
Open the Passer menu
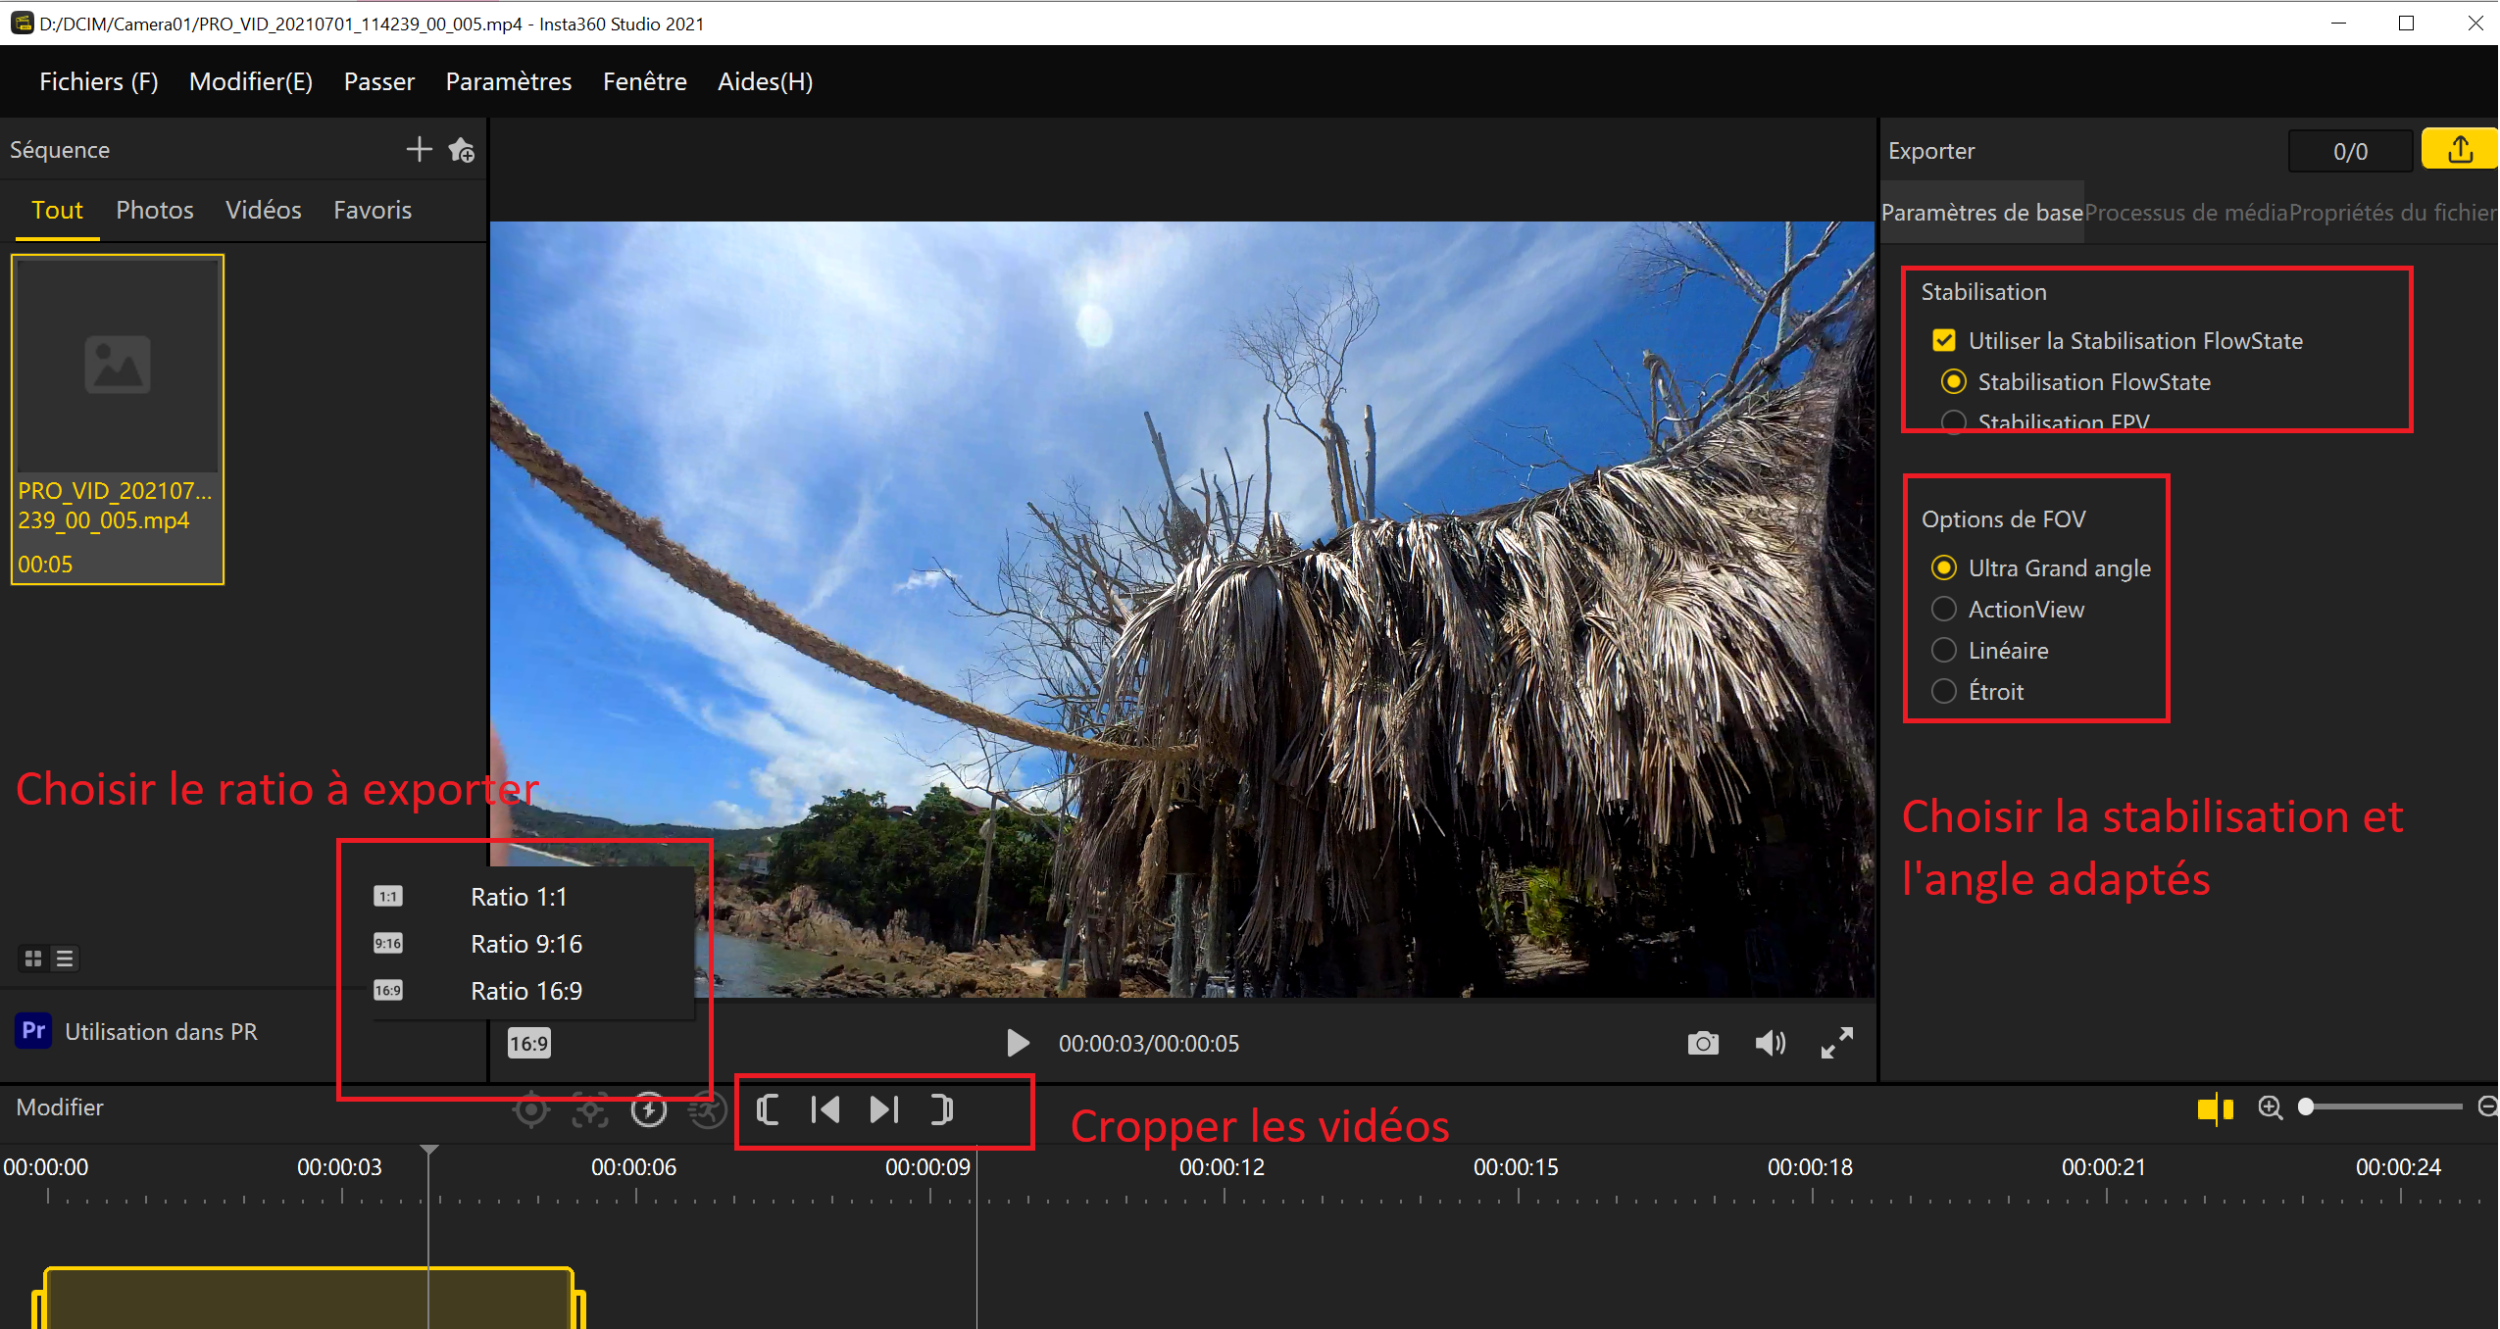click(x=379, y=81)
